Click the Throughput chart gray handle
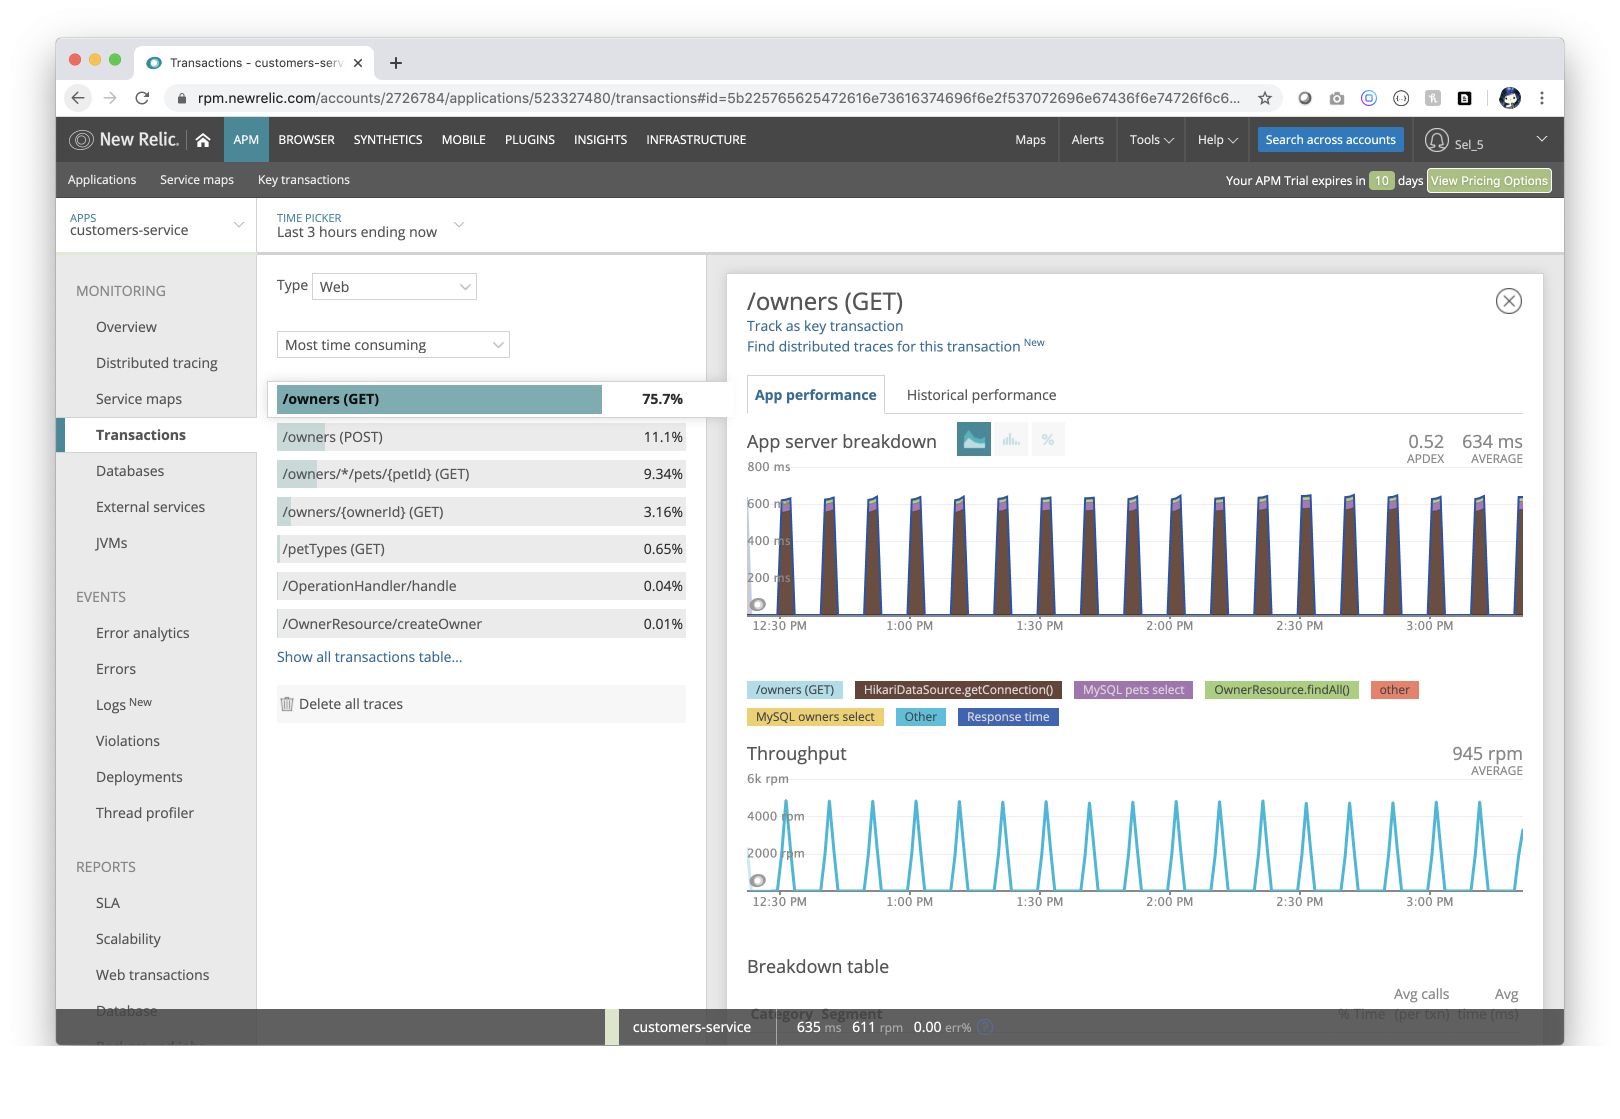The image size is (1620, 1119). tap(758, 880)
